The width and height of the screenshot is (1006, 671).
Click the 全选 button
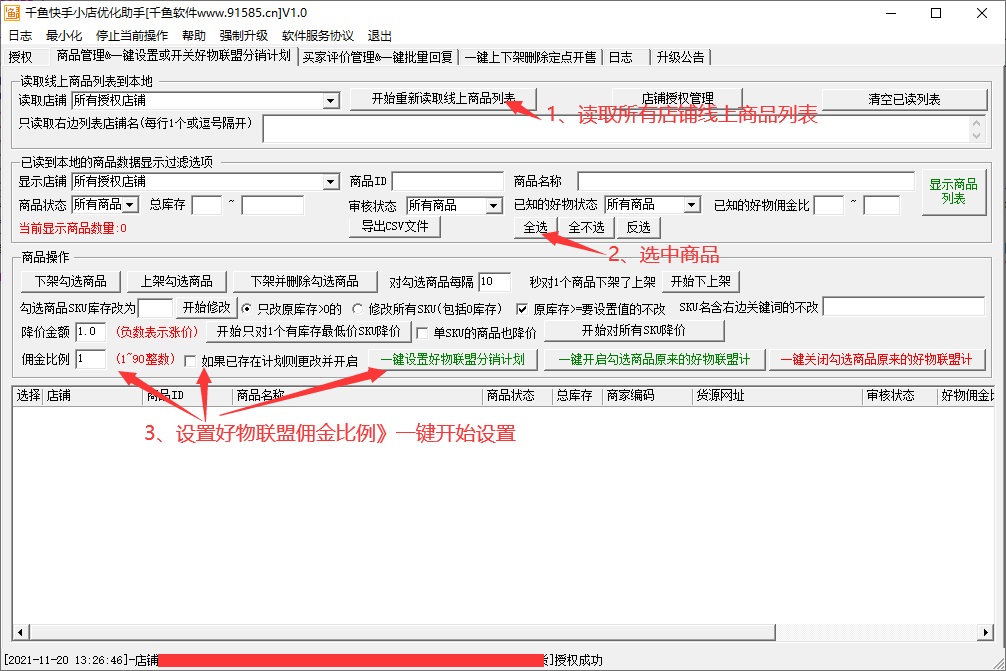535,228
